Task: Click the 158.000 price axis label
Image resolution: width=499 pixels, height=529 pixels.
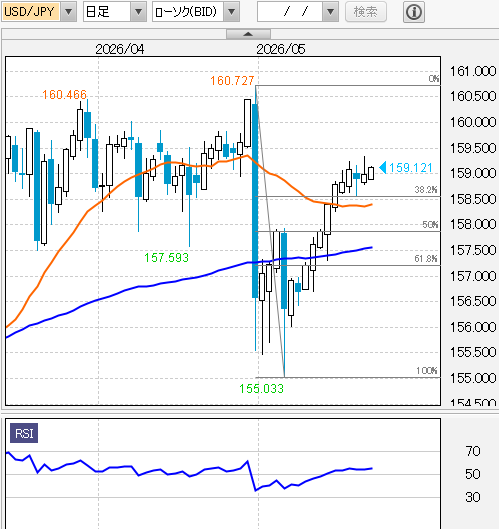Action: 473,224
